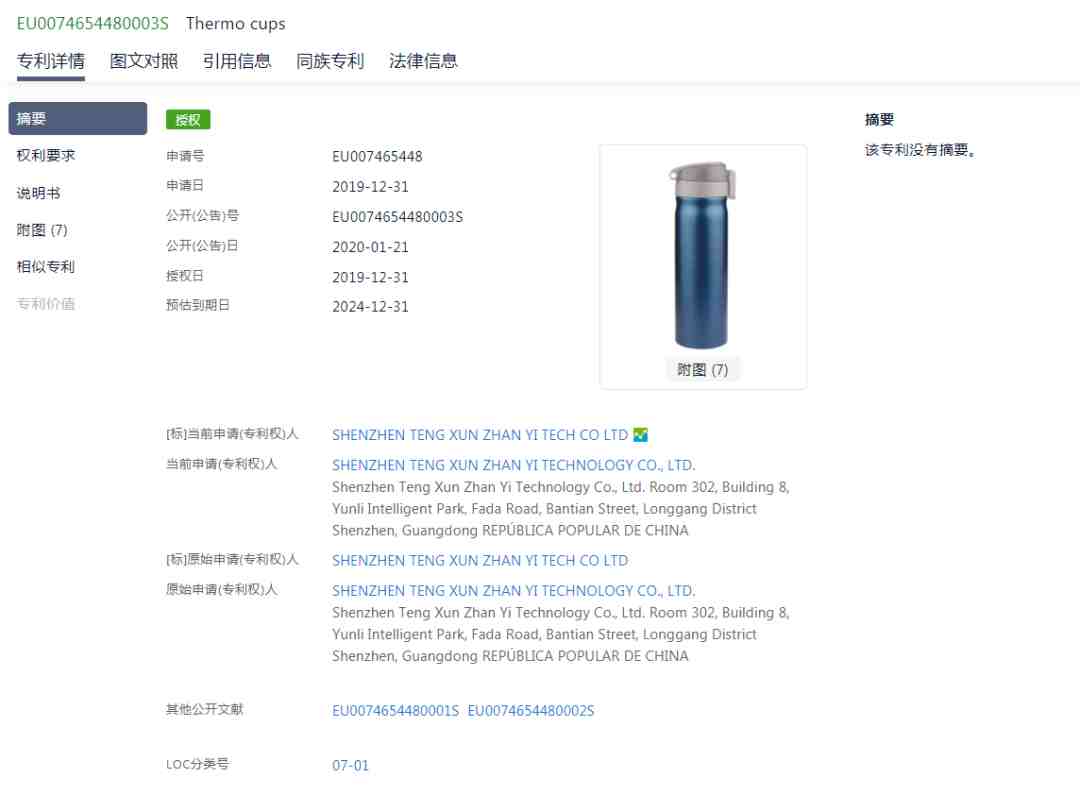Click the application date 2019-12-31

[371, 187]
